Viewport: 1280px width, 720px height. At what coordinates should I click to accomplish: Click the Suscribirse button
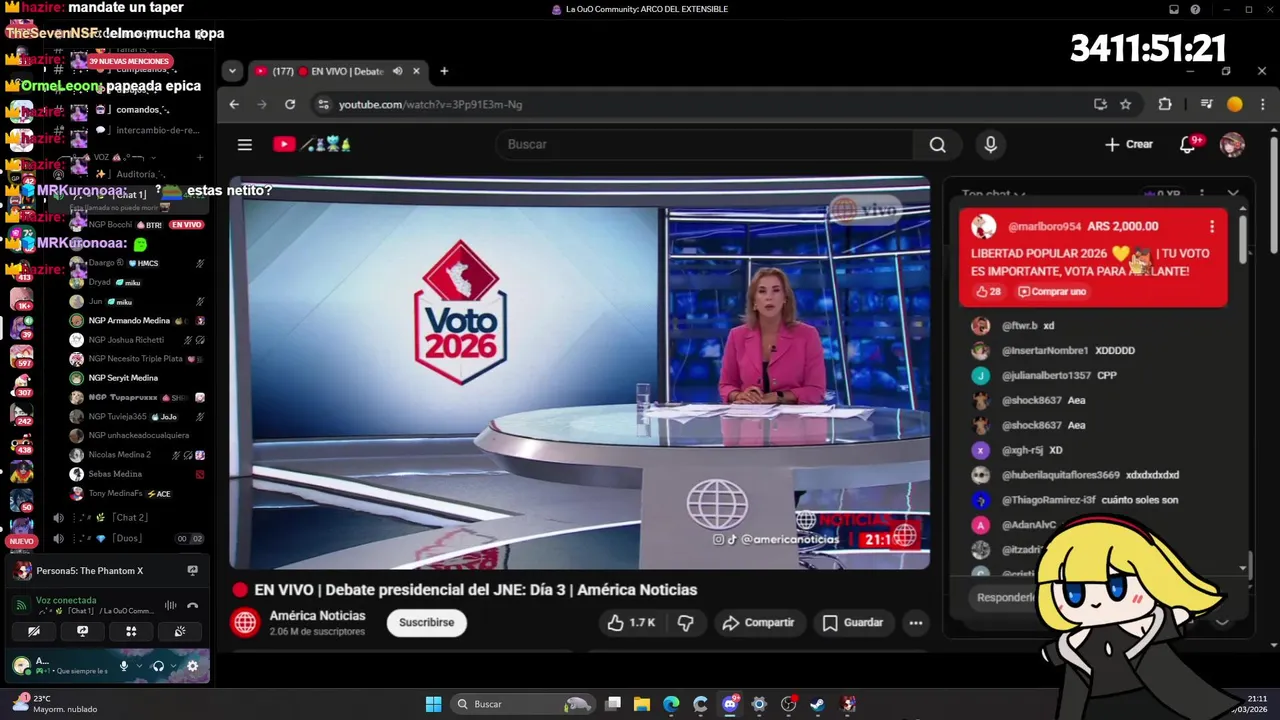pos(427,622)
